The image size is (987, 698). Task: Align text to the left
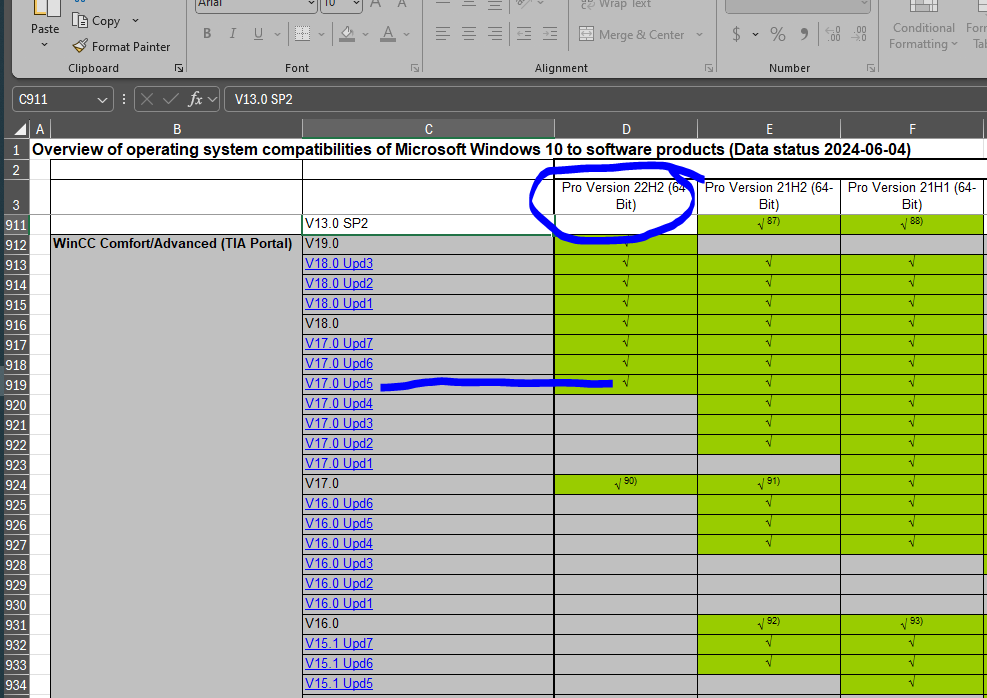click(443, 34)
